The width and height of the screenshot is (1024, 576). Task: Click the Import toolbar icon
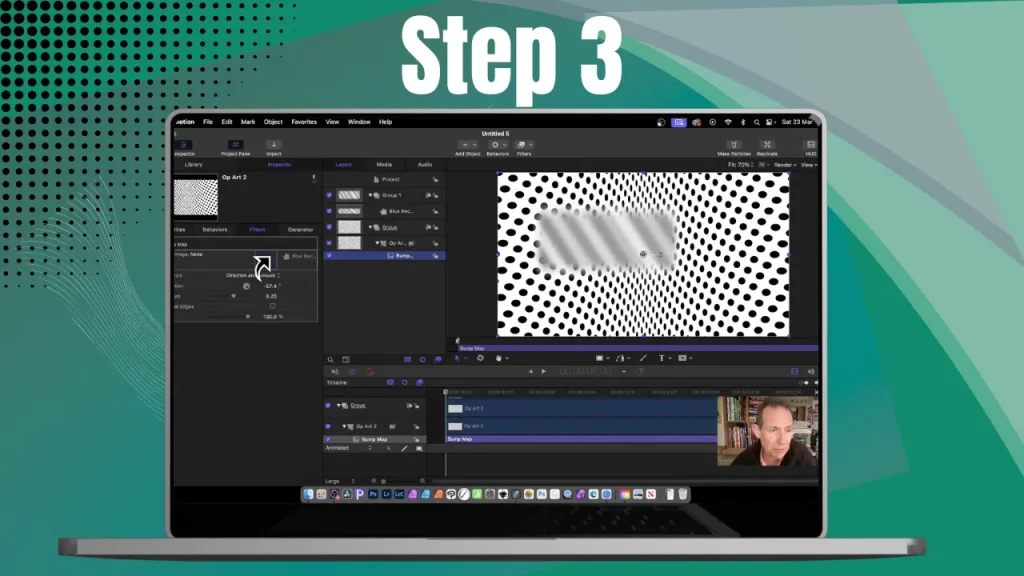tap(274, 145)
